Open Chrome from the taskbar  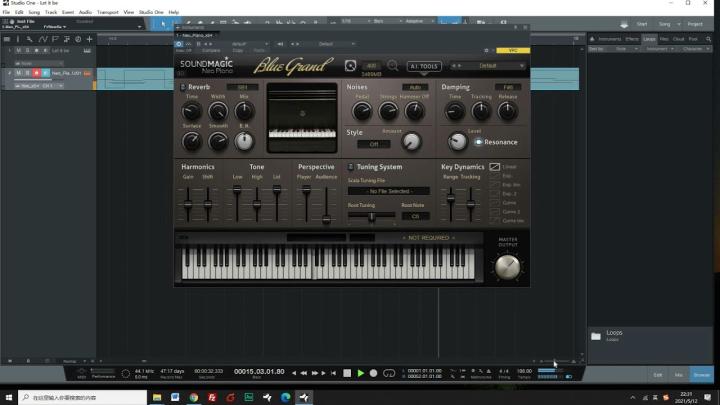pyautogui.click(x=194, y=397)
